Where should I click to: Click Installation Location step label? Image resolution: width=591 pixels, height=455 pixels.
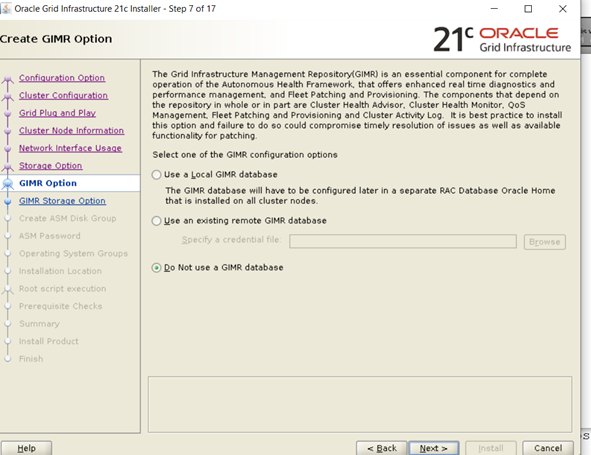coord(60,271)
